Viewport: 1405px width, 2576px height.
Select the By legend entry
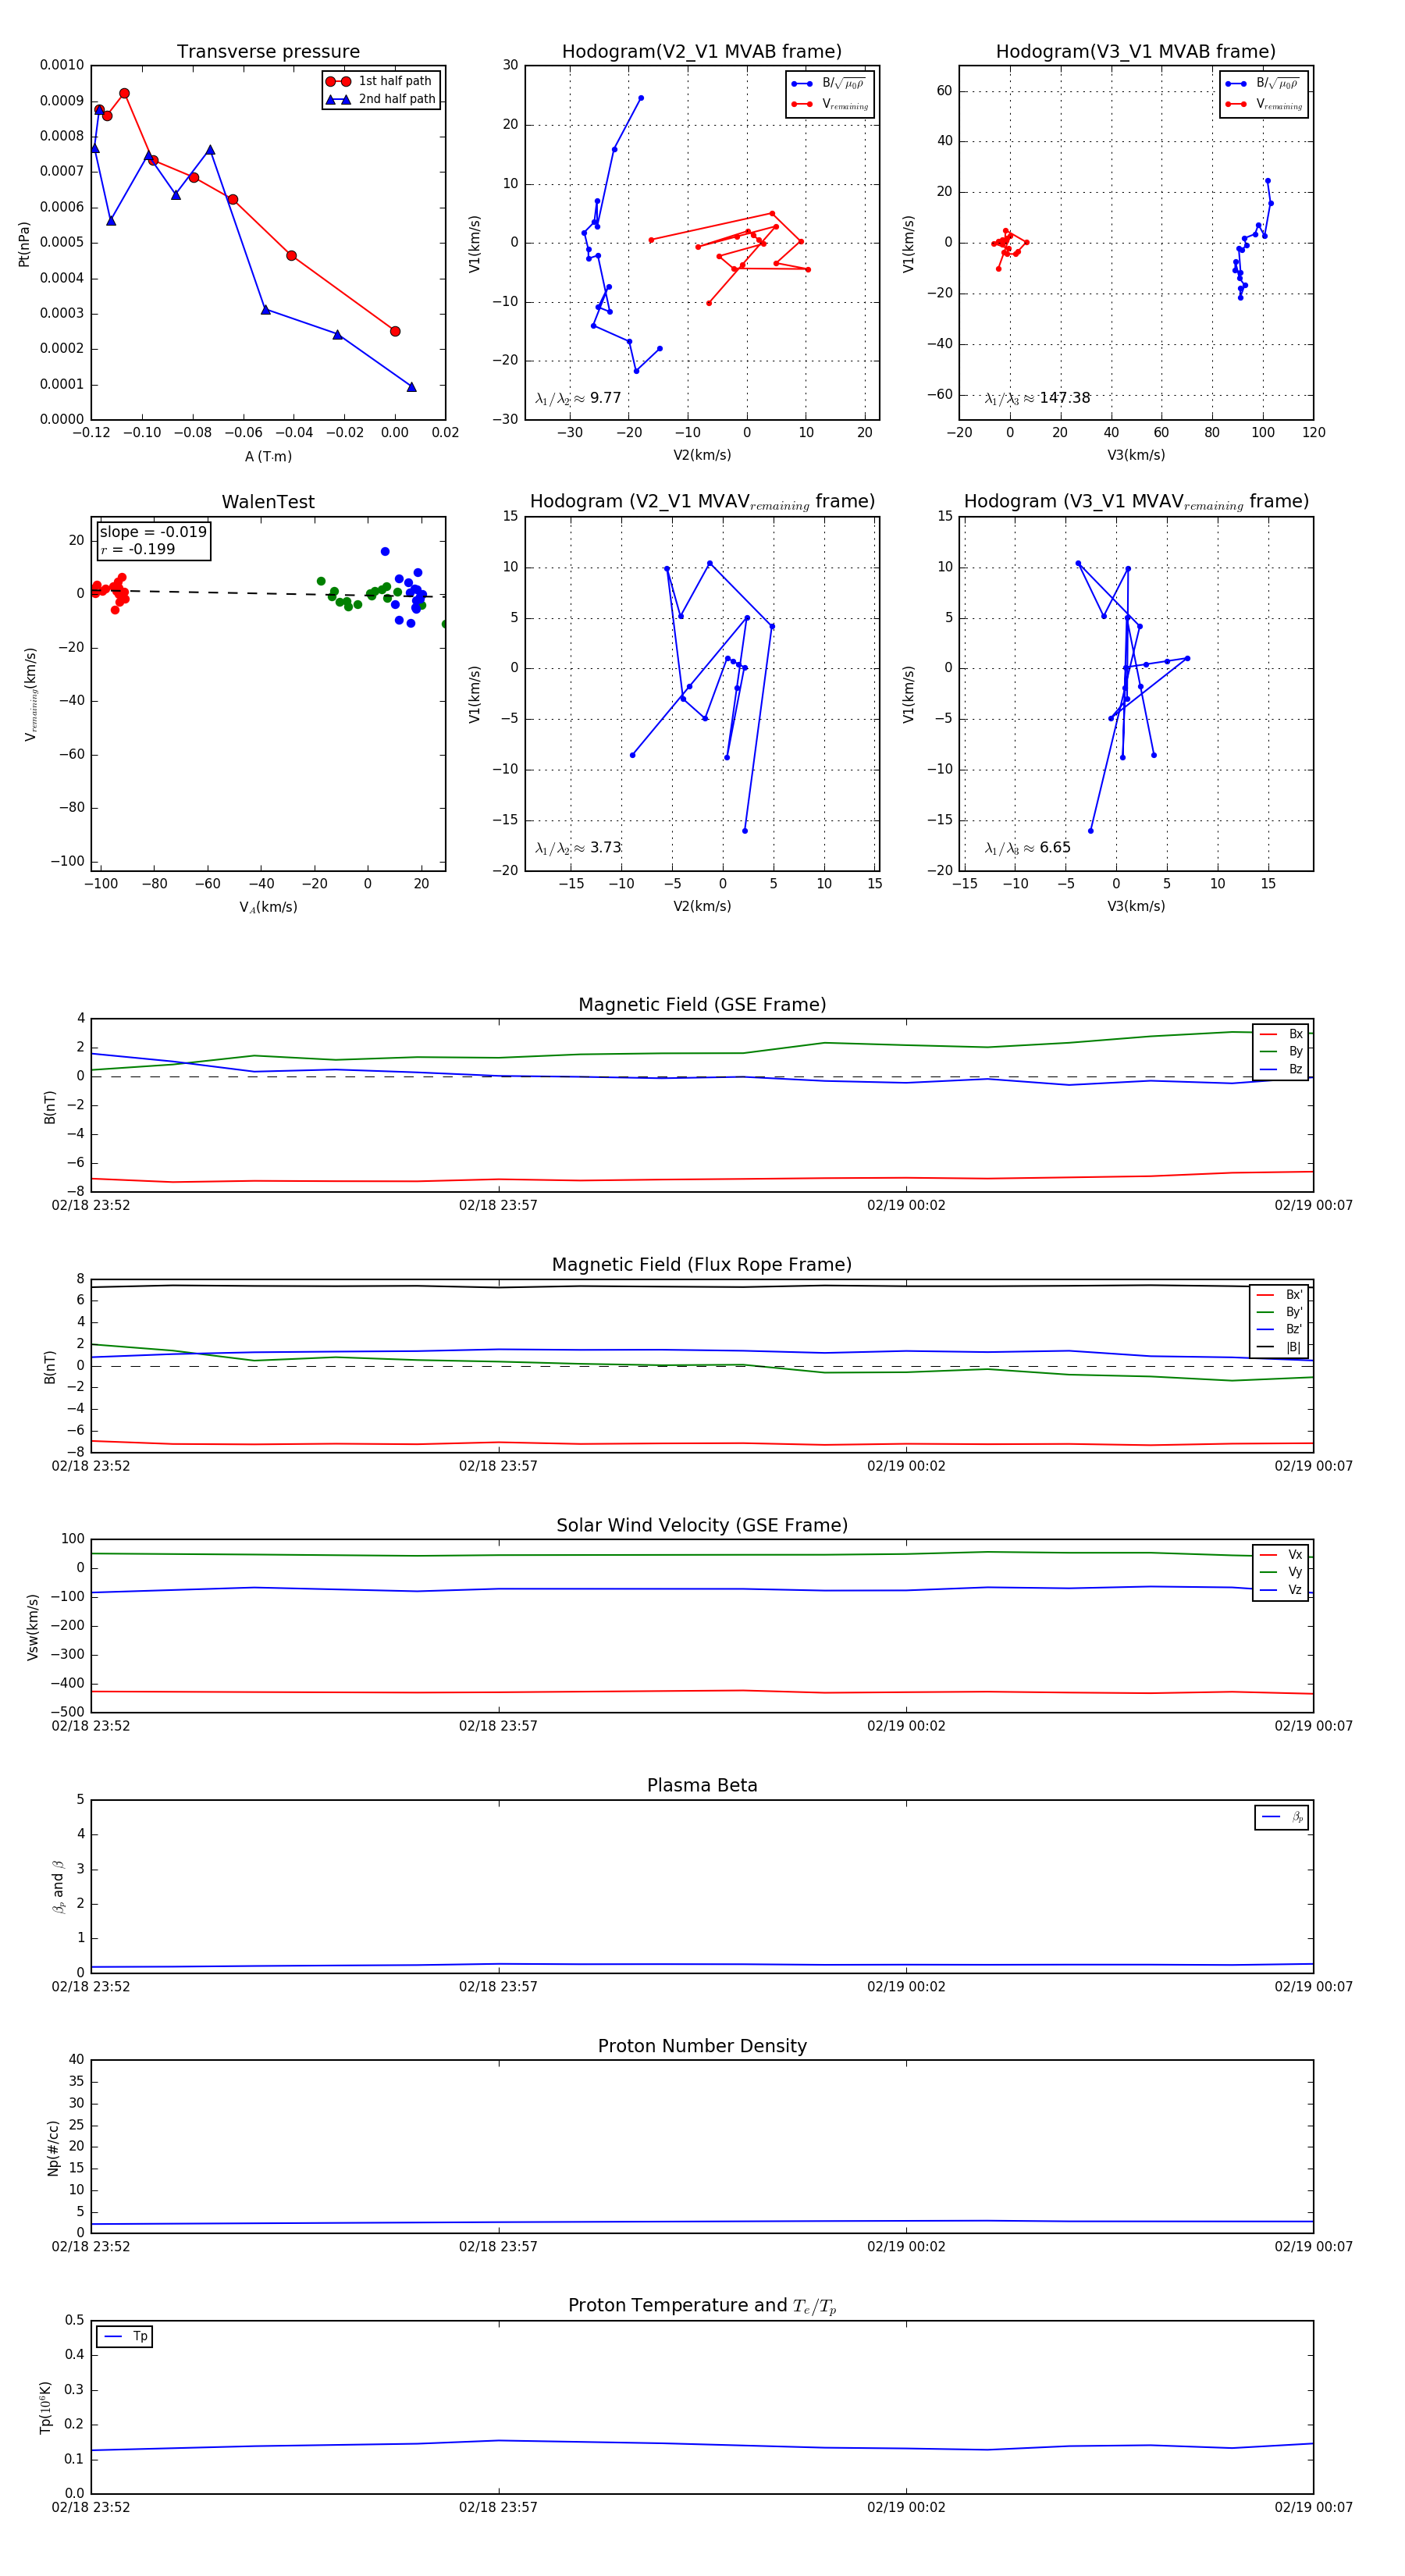coord(1281,1051)
